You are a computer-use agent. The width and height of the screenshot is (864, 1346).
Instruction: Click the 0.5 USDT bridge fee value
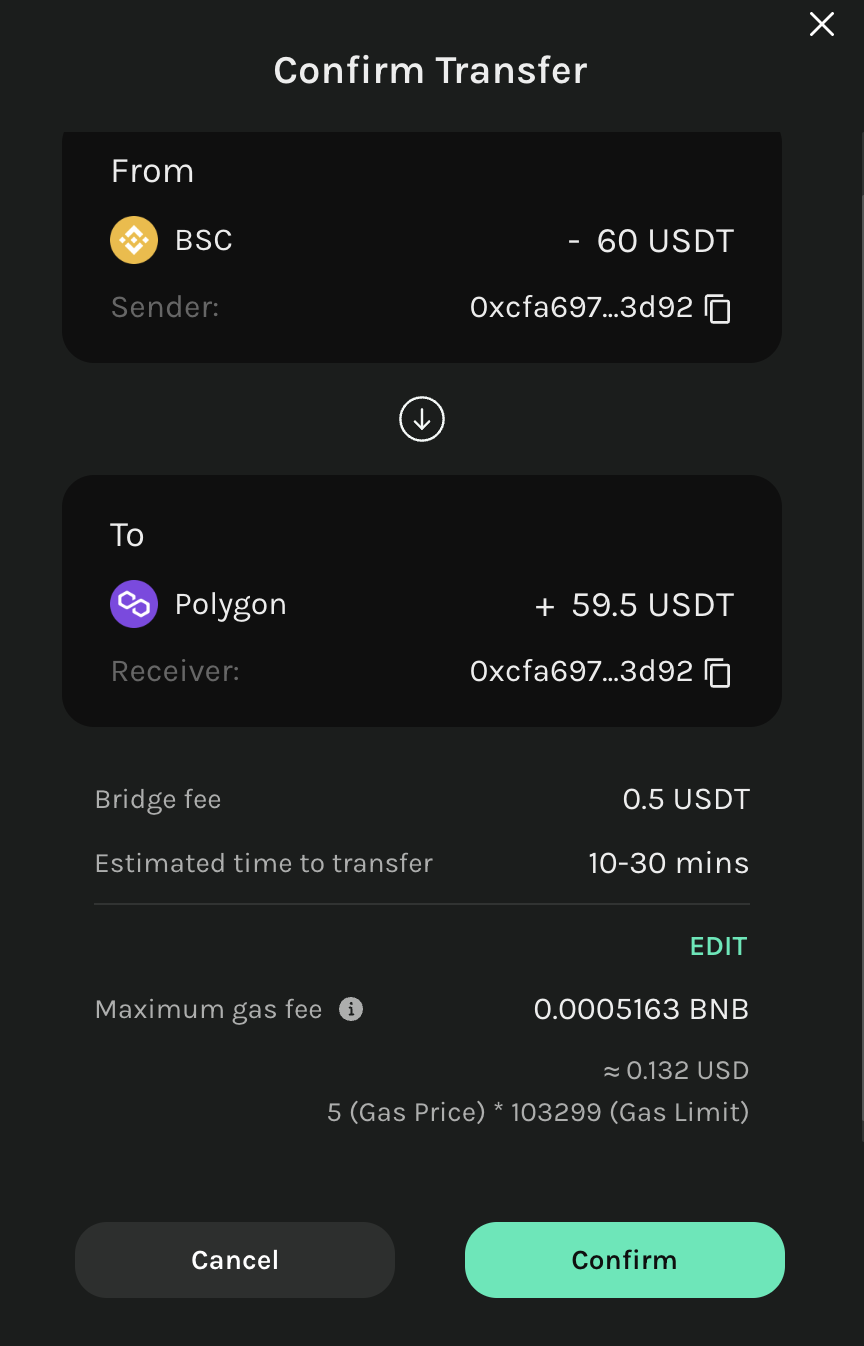point(686,800)
